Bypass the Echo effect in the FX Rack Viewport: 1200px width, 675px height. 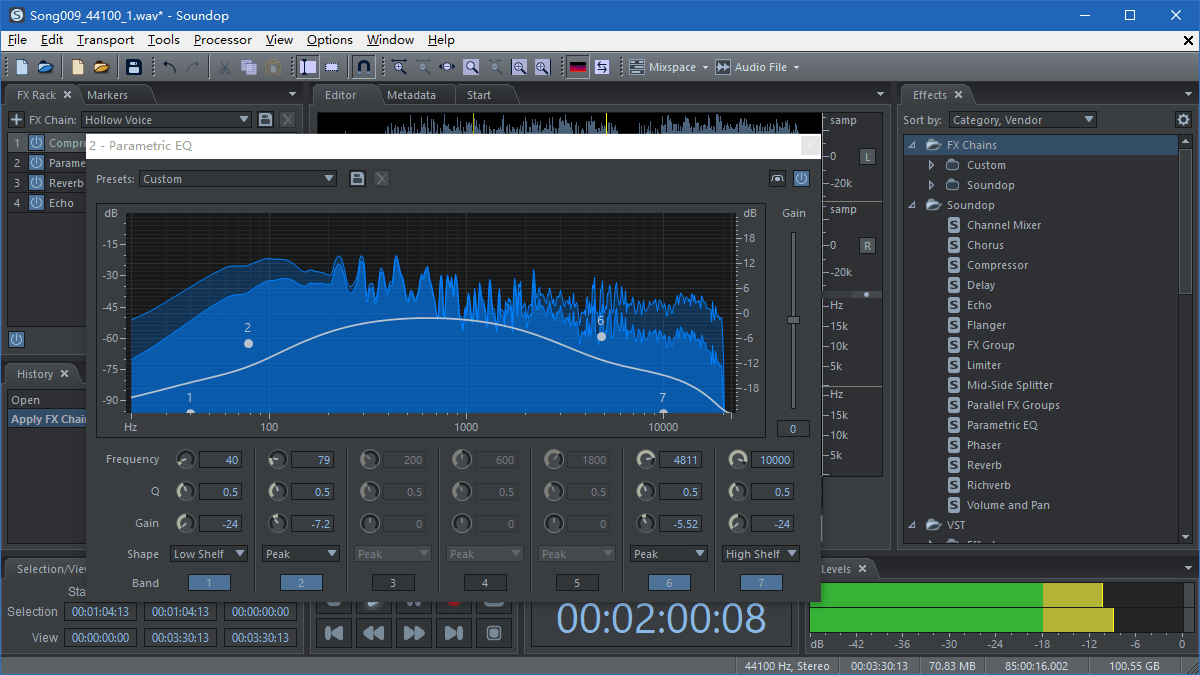point(34,202)
